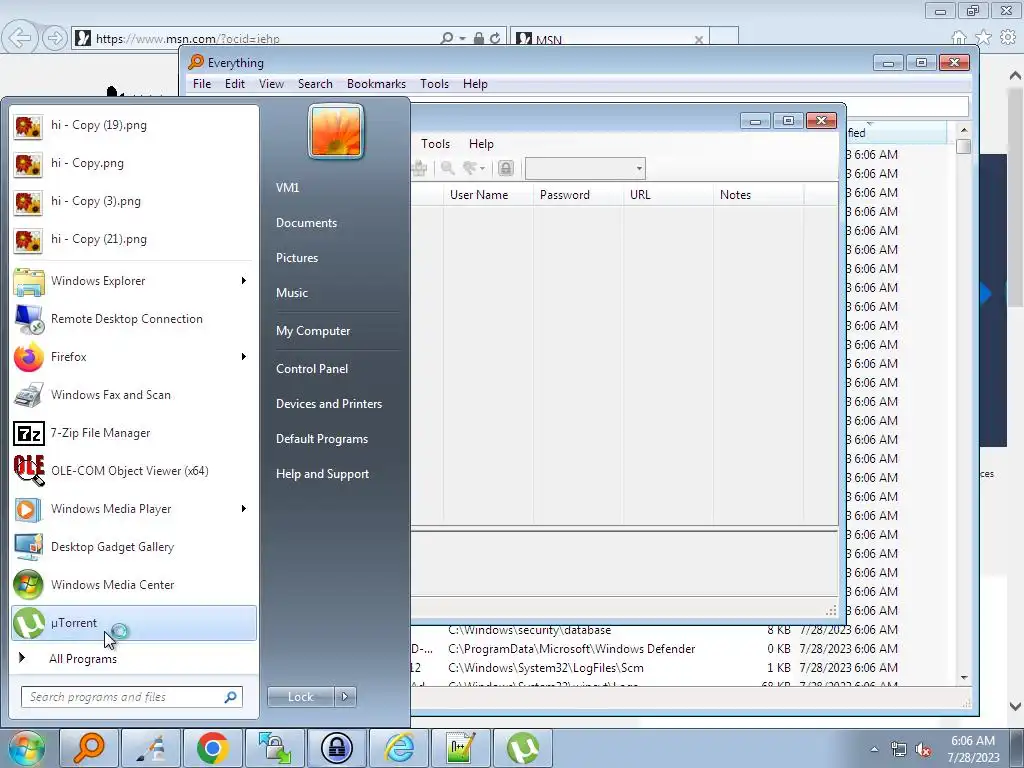Screen dimensions: 1024x768
Task: Expand the Windows Media Player jump list arrow
Action: coord(244,509)
